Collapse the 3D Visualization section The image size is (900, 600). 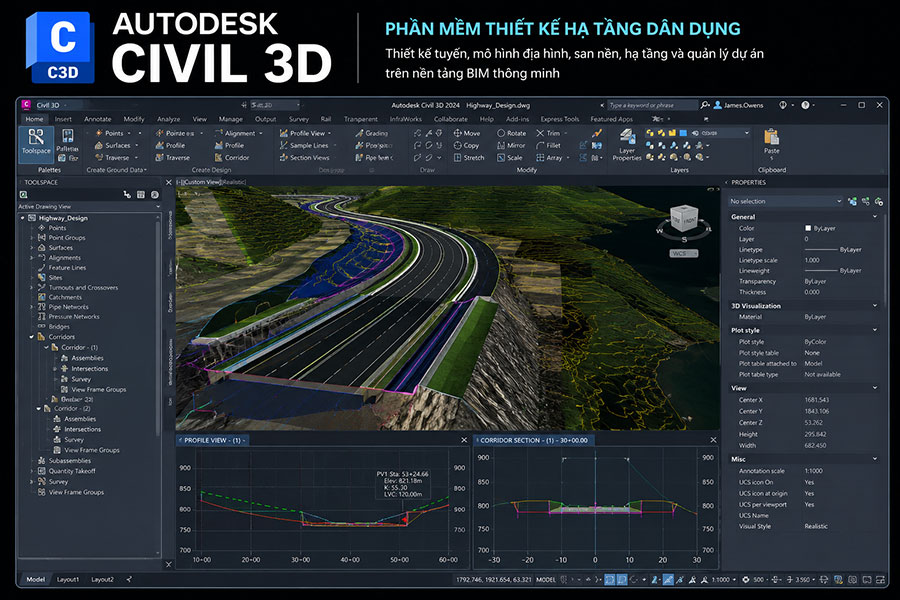(x=875, y=306)
